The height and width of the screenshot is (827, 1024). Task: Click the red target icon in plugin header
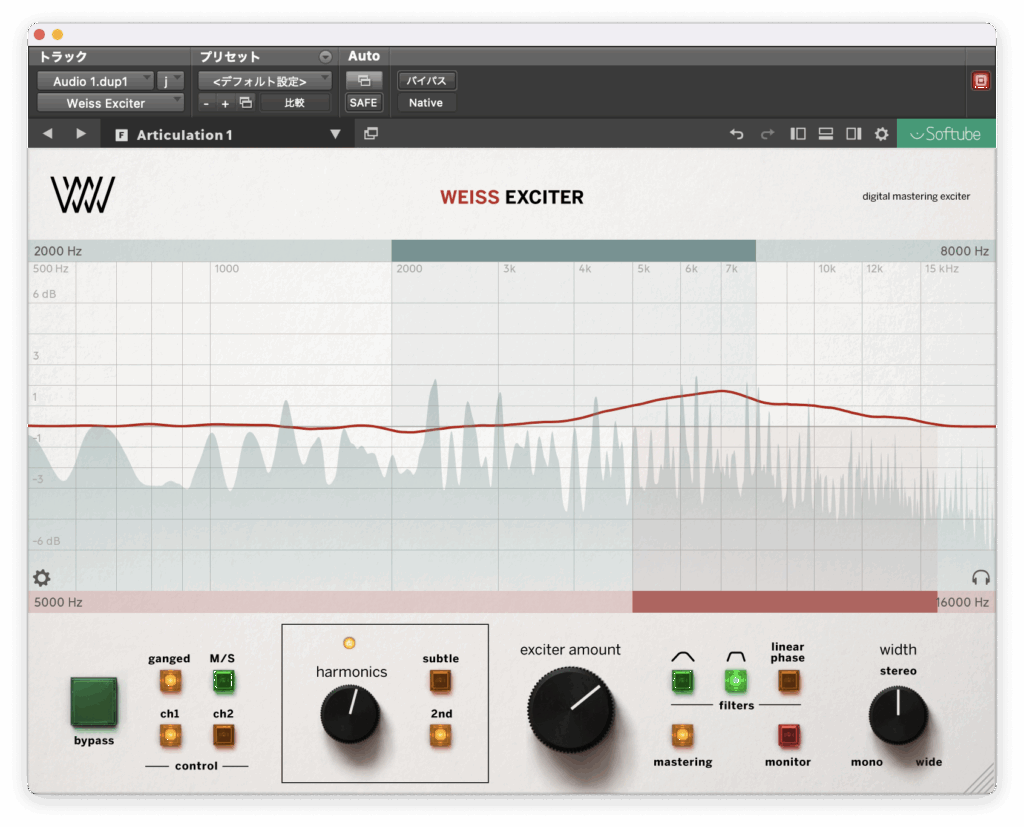click(981, 81)
